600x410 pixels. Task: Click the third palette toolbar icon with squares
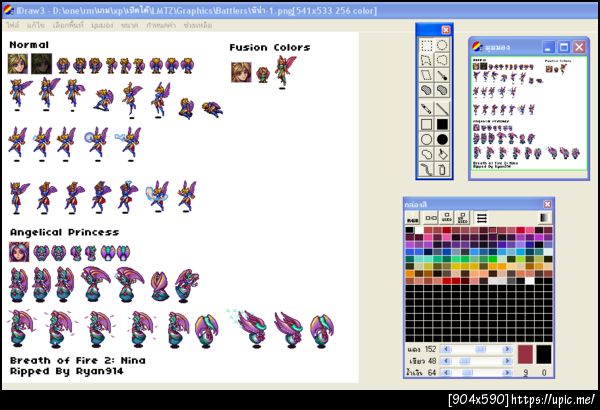(x=447, y=218)
